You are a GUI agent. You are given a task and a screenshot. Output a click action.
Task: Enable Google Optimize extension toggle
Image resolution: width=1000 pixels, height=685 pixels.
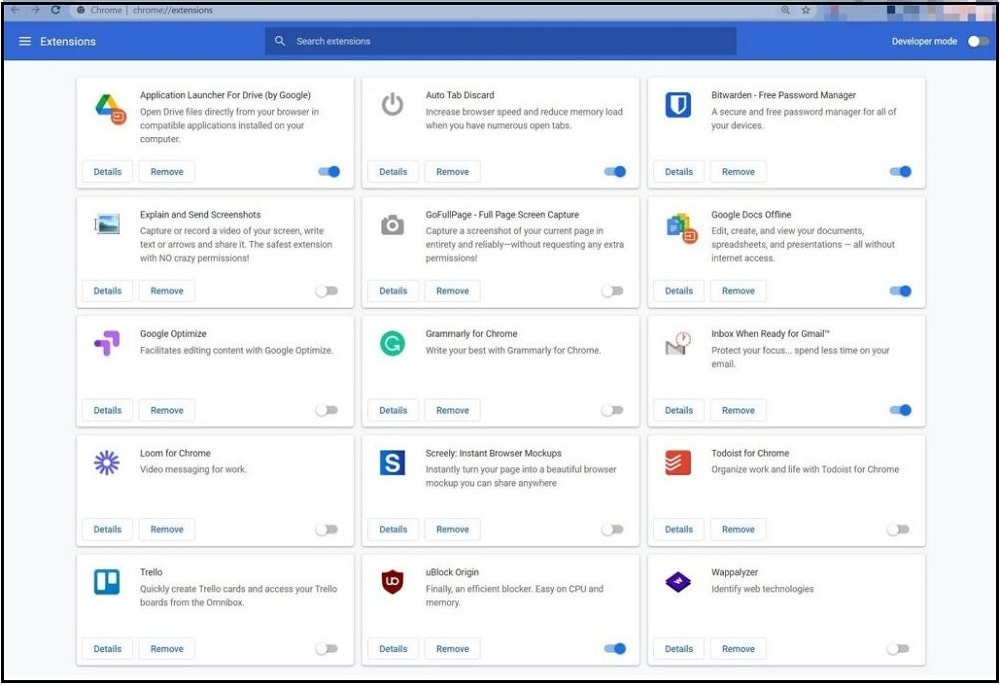[x=327, y=410]
